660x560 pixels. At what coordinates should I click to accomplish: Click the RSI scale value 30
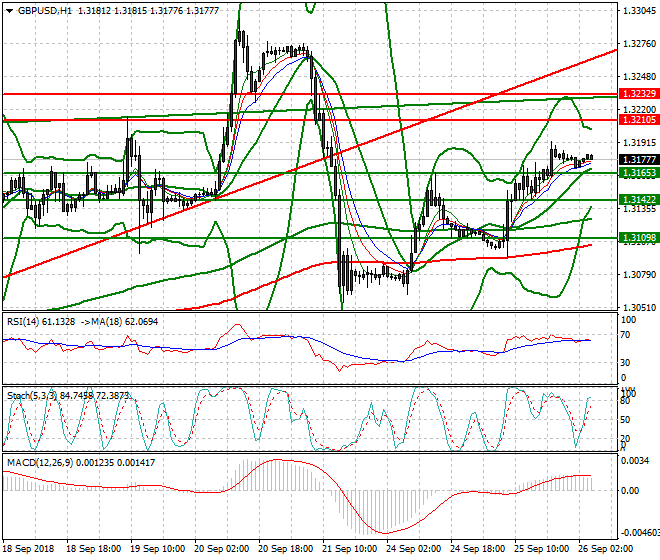[626, 363]
